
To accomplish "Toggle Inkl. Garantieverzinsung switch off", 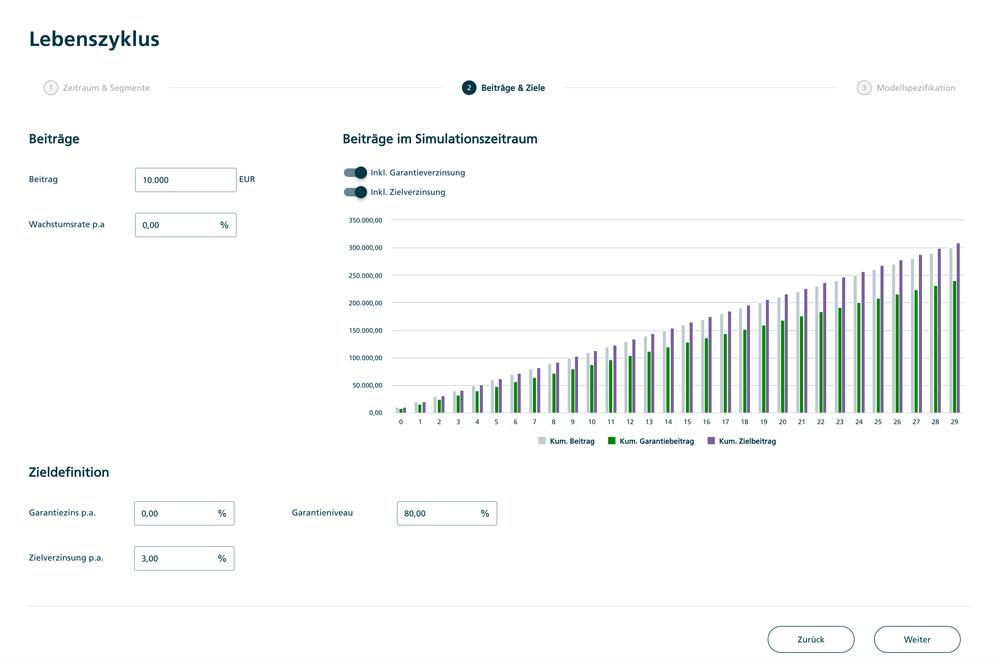I will 355,173.
